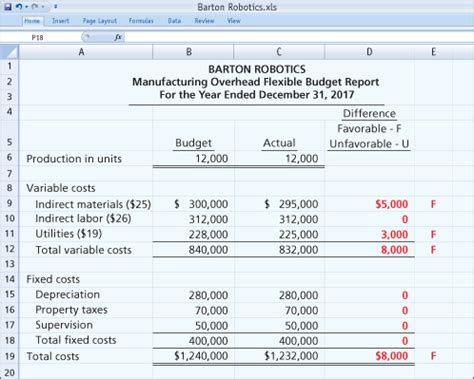474x379 pixels.
Task: Select the Total costs label cell
Action: (x=53, y=356)
